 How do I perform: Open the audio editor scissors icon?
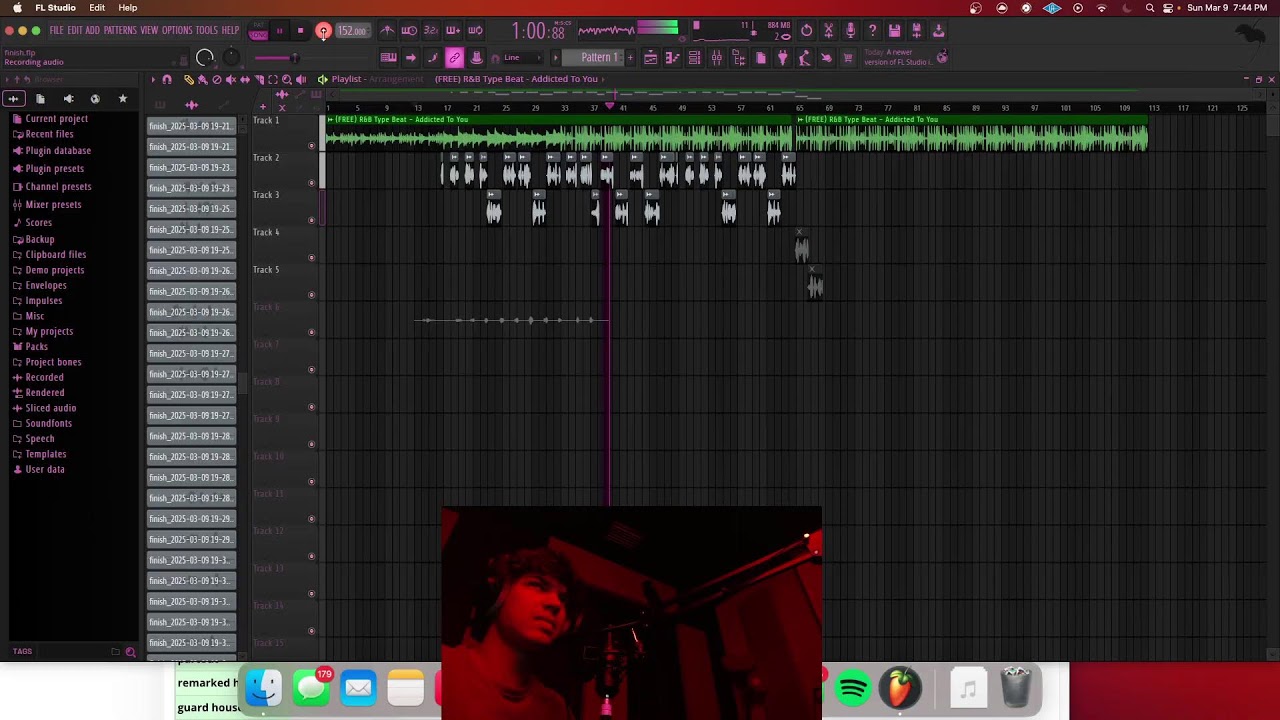pyautogui.click(x=829, y=31)
